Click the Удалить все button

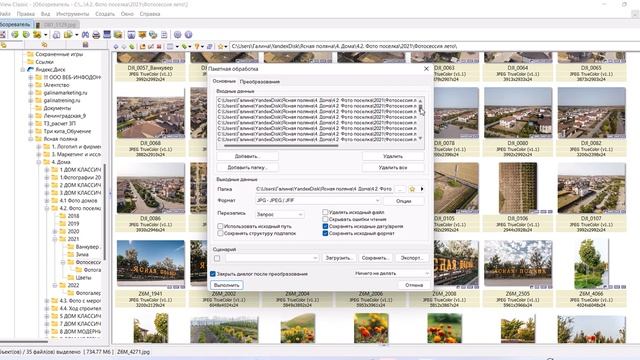tap(393, 167)
